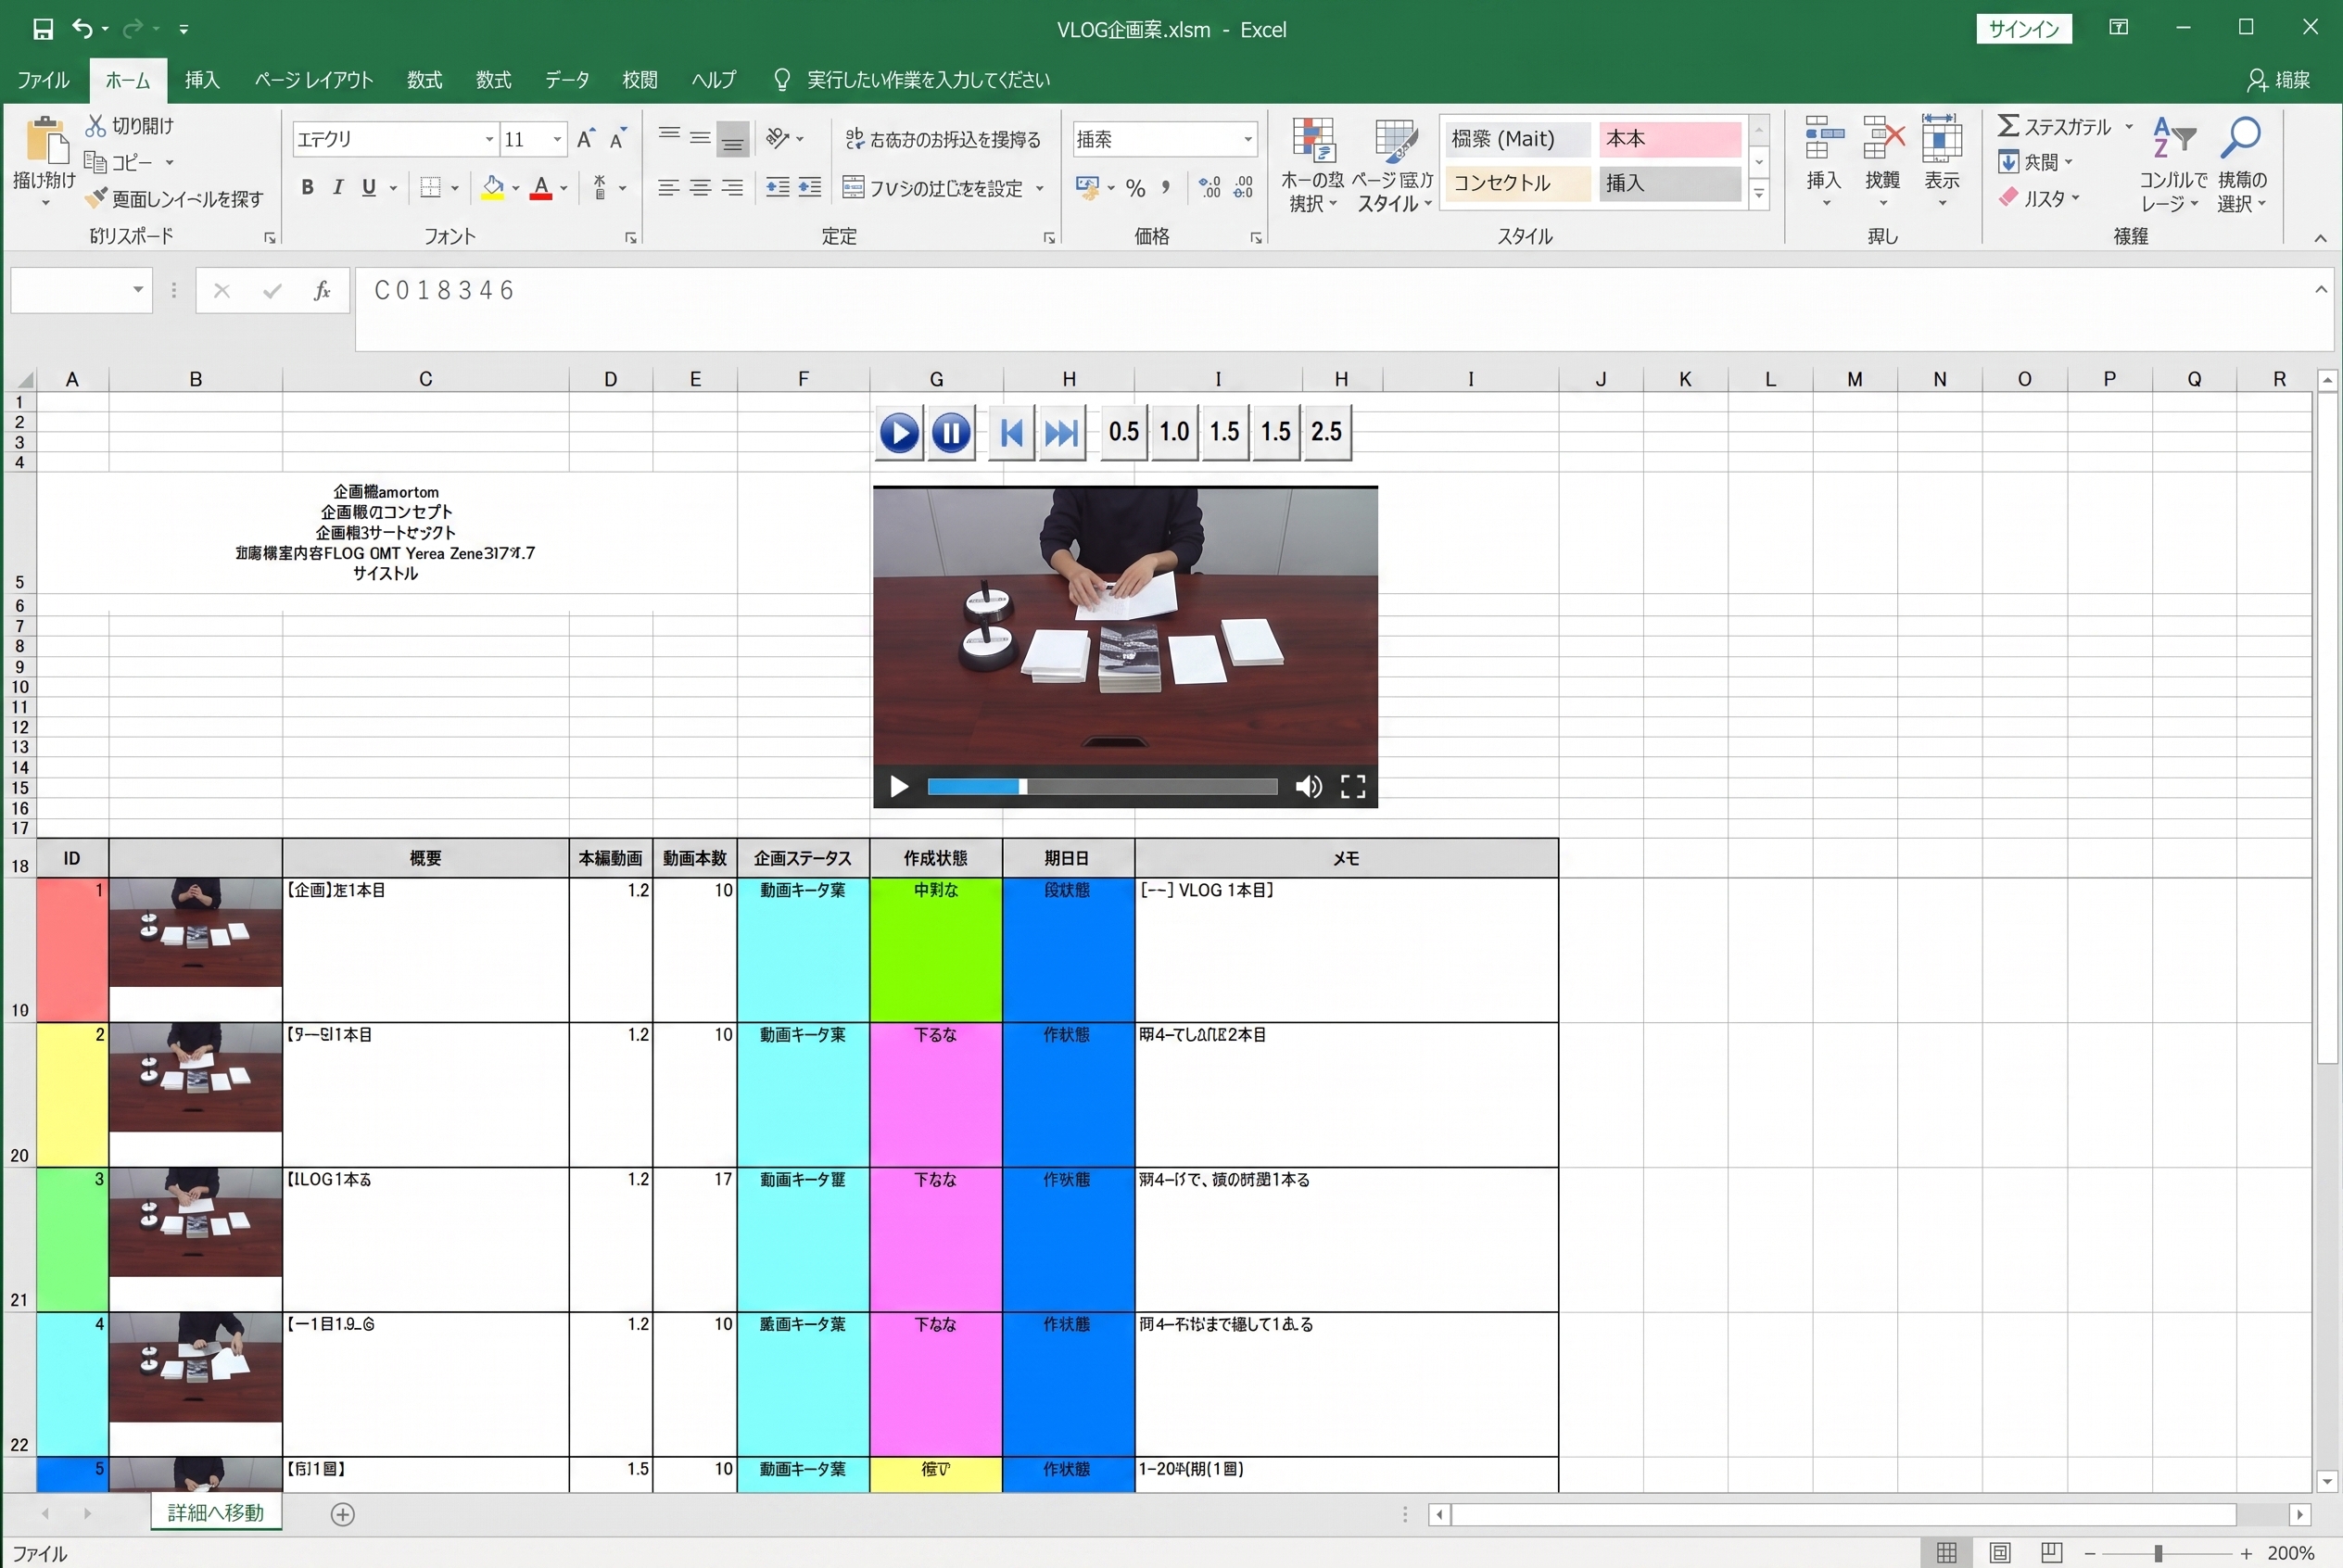Click the Decrease Indent icon
The image size is (2343, 1568).
click(x=777, y=188)
